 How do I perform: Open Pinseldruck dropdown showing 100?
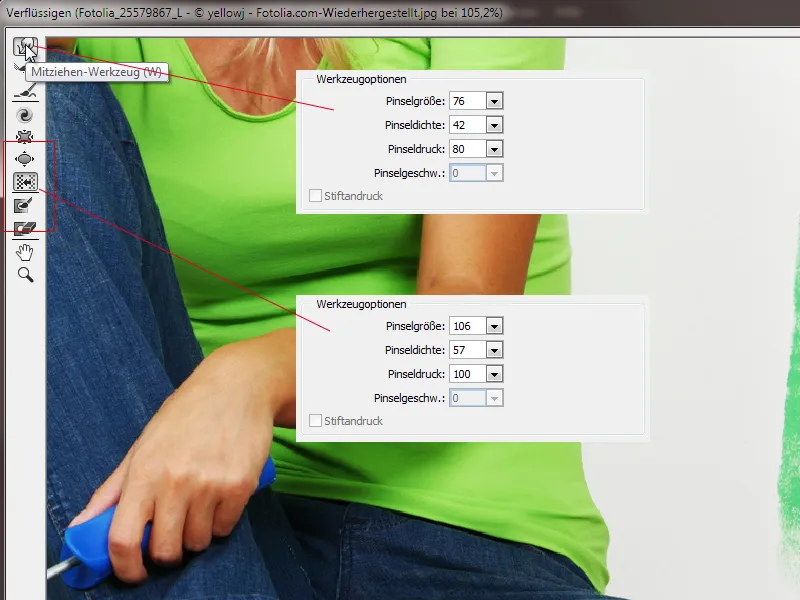(494, 374)
